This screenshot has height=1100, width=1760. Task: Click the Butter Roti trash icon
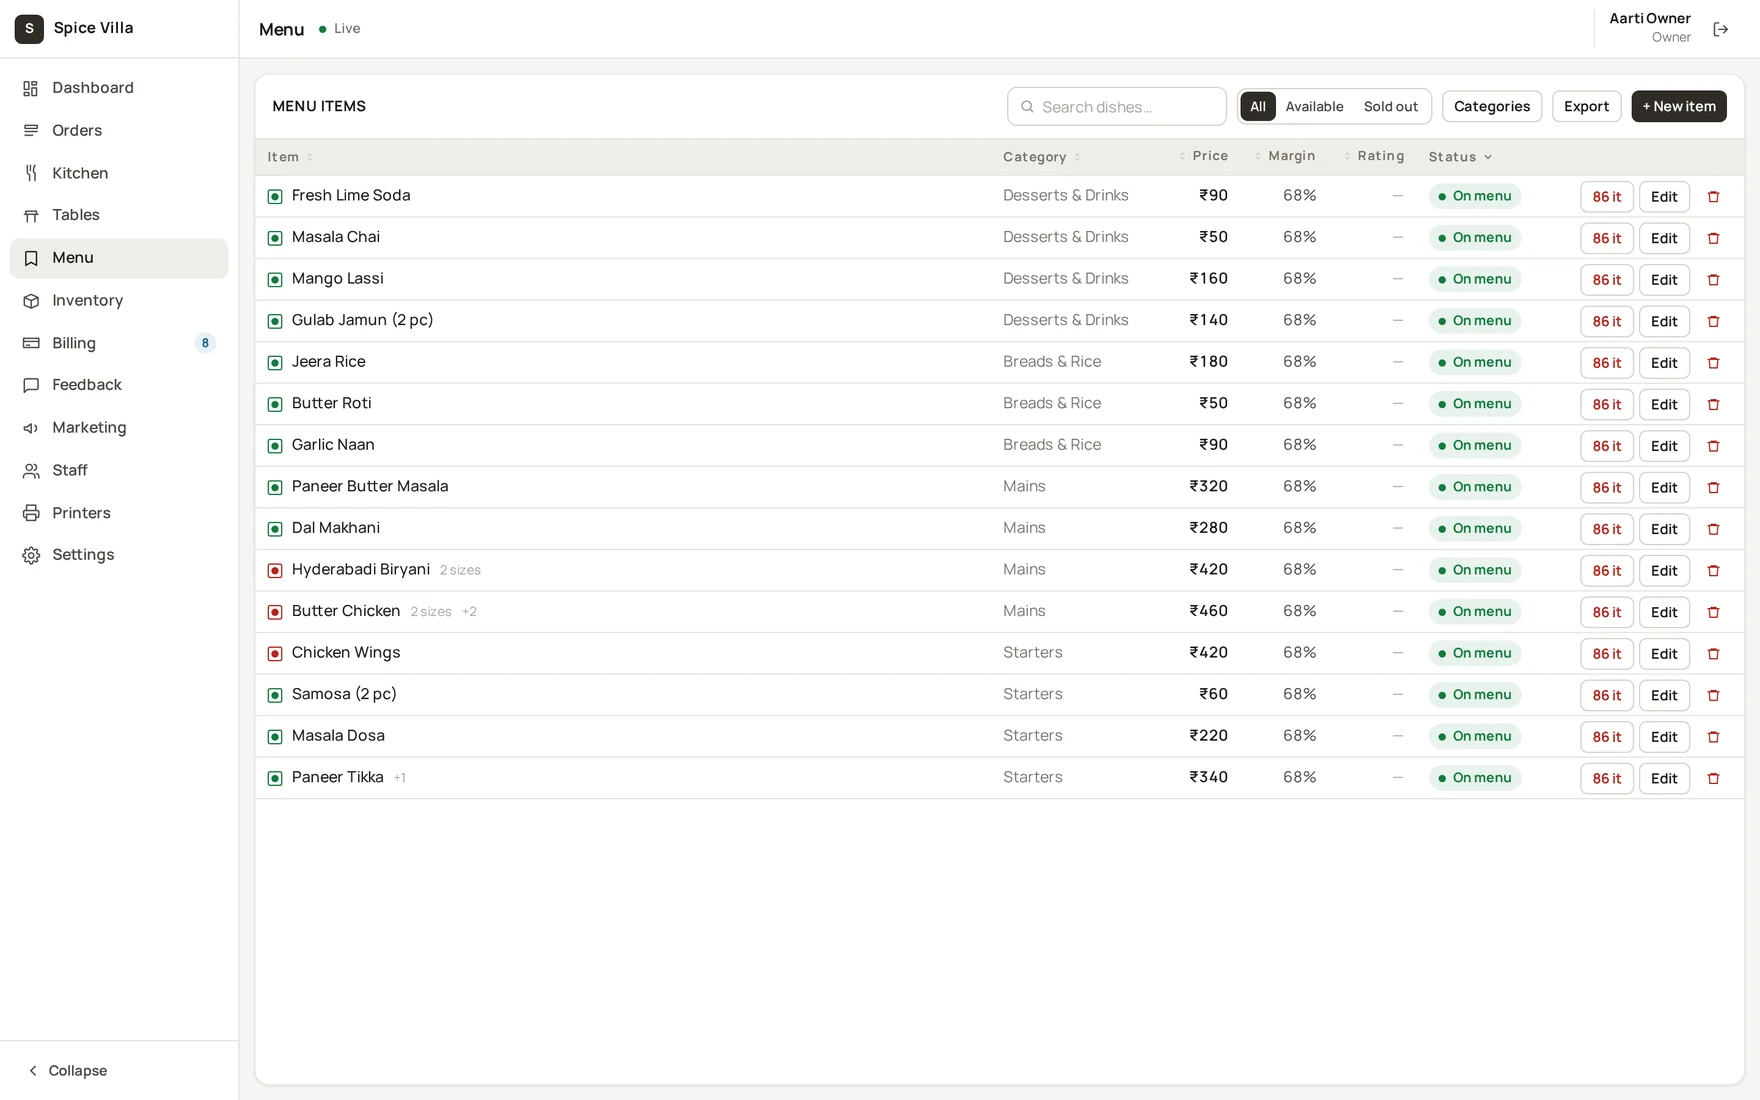1713,405
